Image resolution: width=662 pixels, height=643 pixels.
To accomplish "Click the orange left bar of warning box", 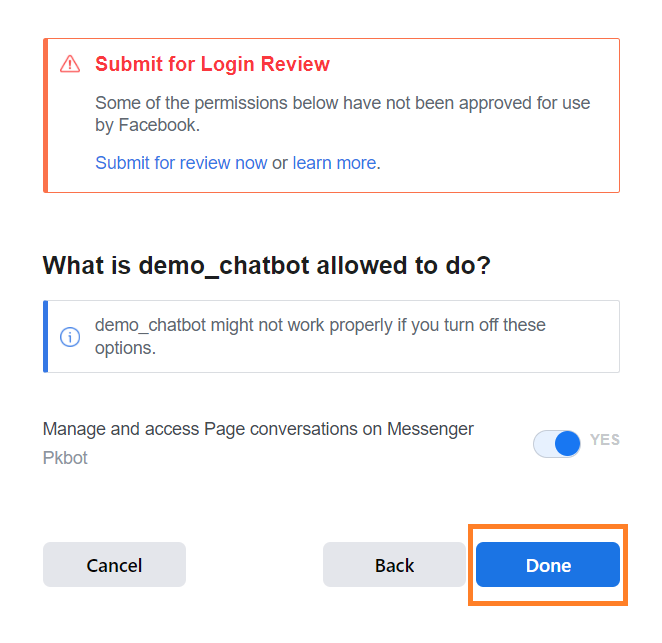I will pyautogui.click(x=46, y=115).
